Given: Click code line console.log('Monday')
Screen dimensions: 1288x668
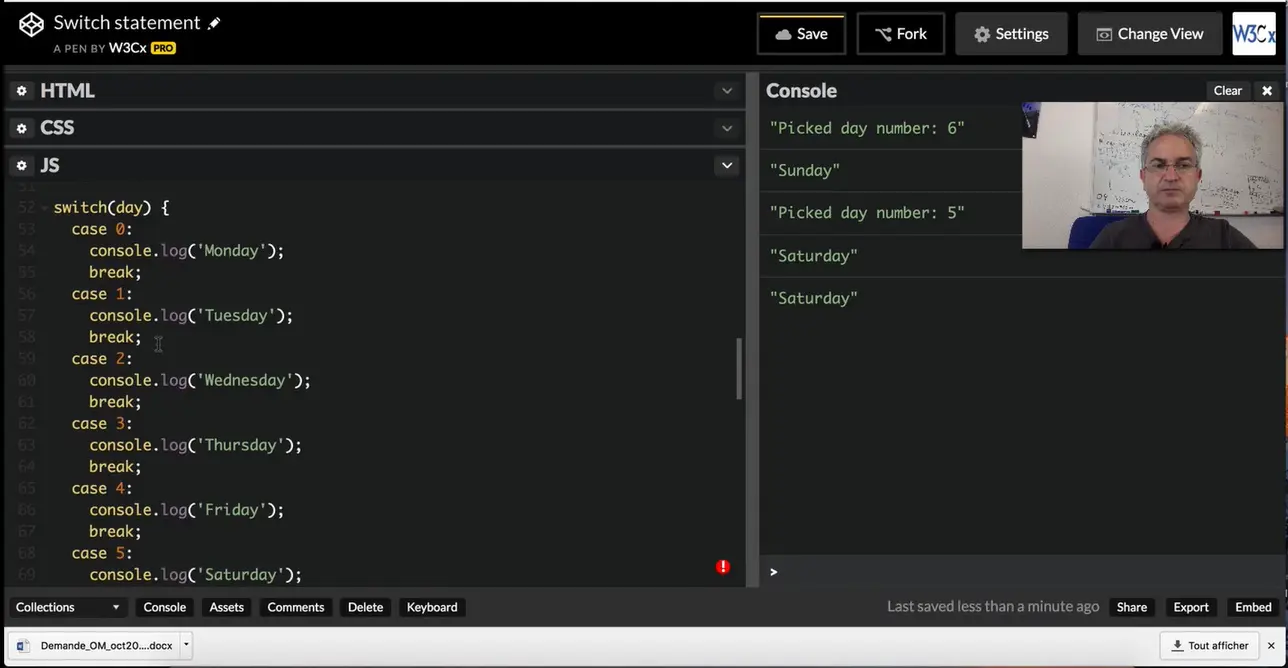Looking at the screenshot, I should (x=187, y=251).
